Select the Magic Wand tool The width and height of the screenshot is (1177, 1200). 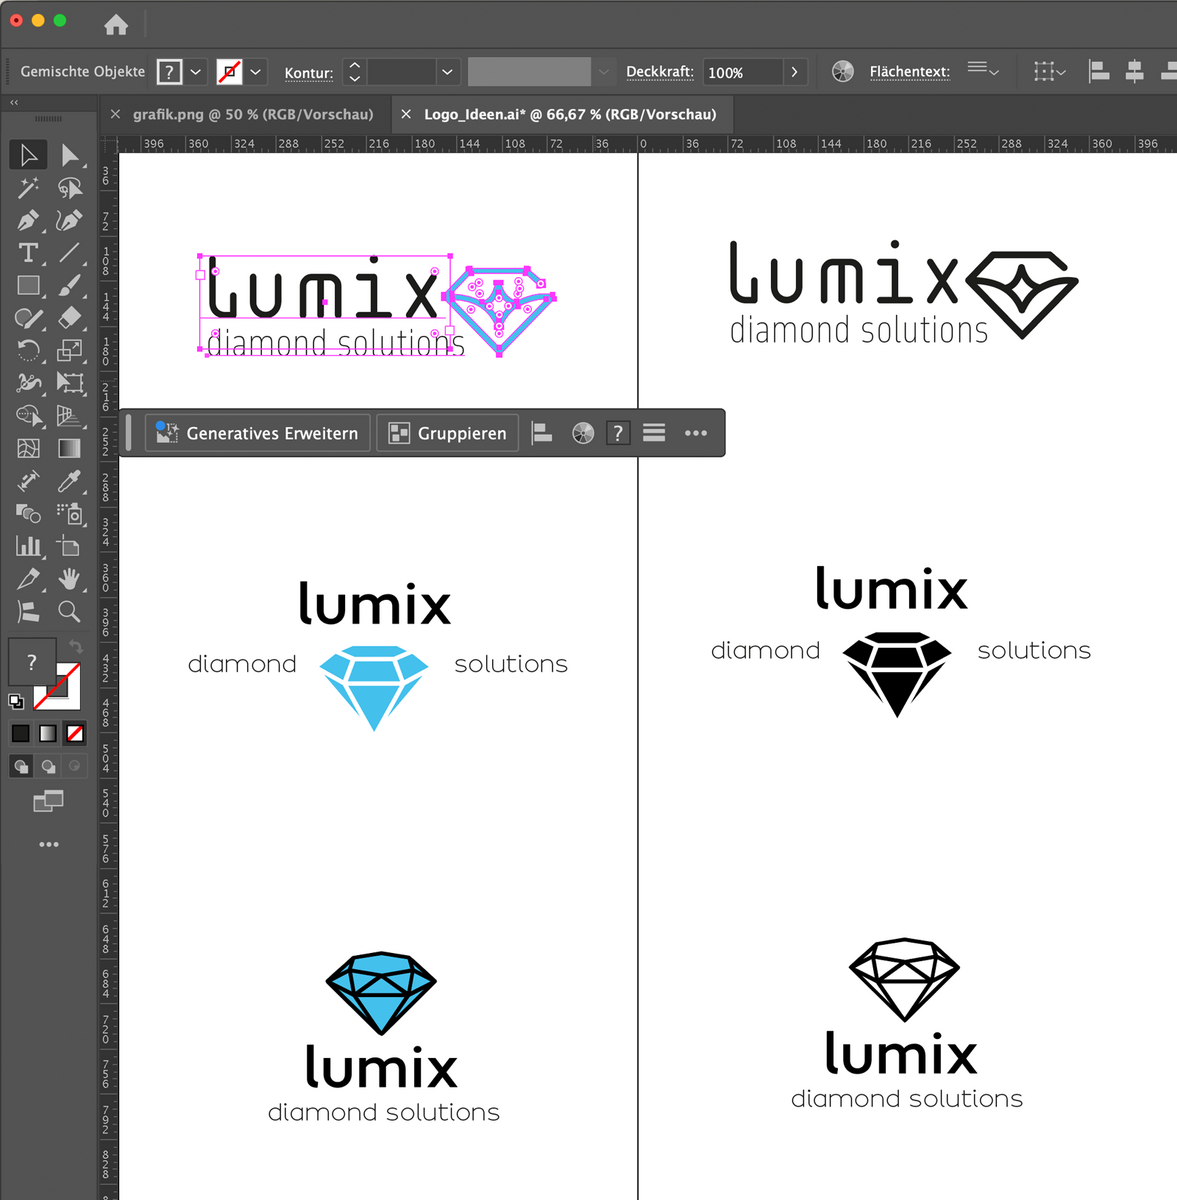28,187
